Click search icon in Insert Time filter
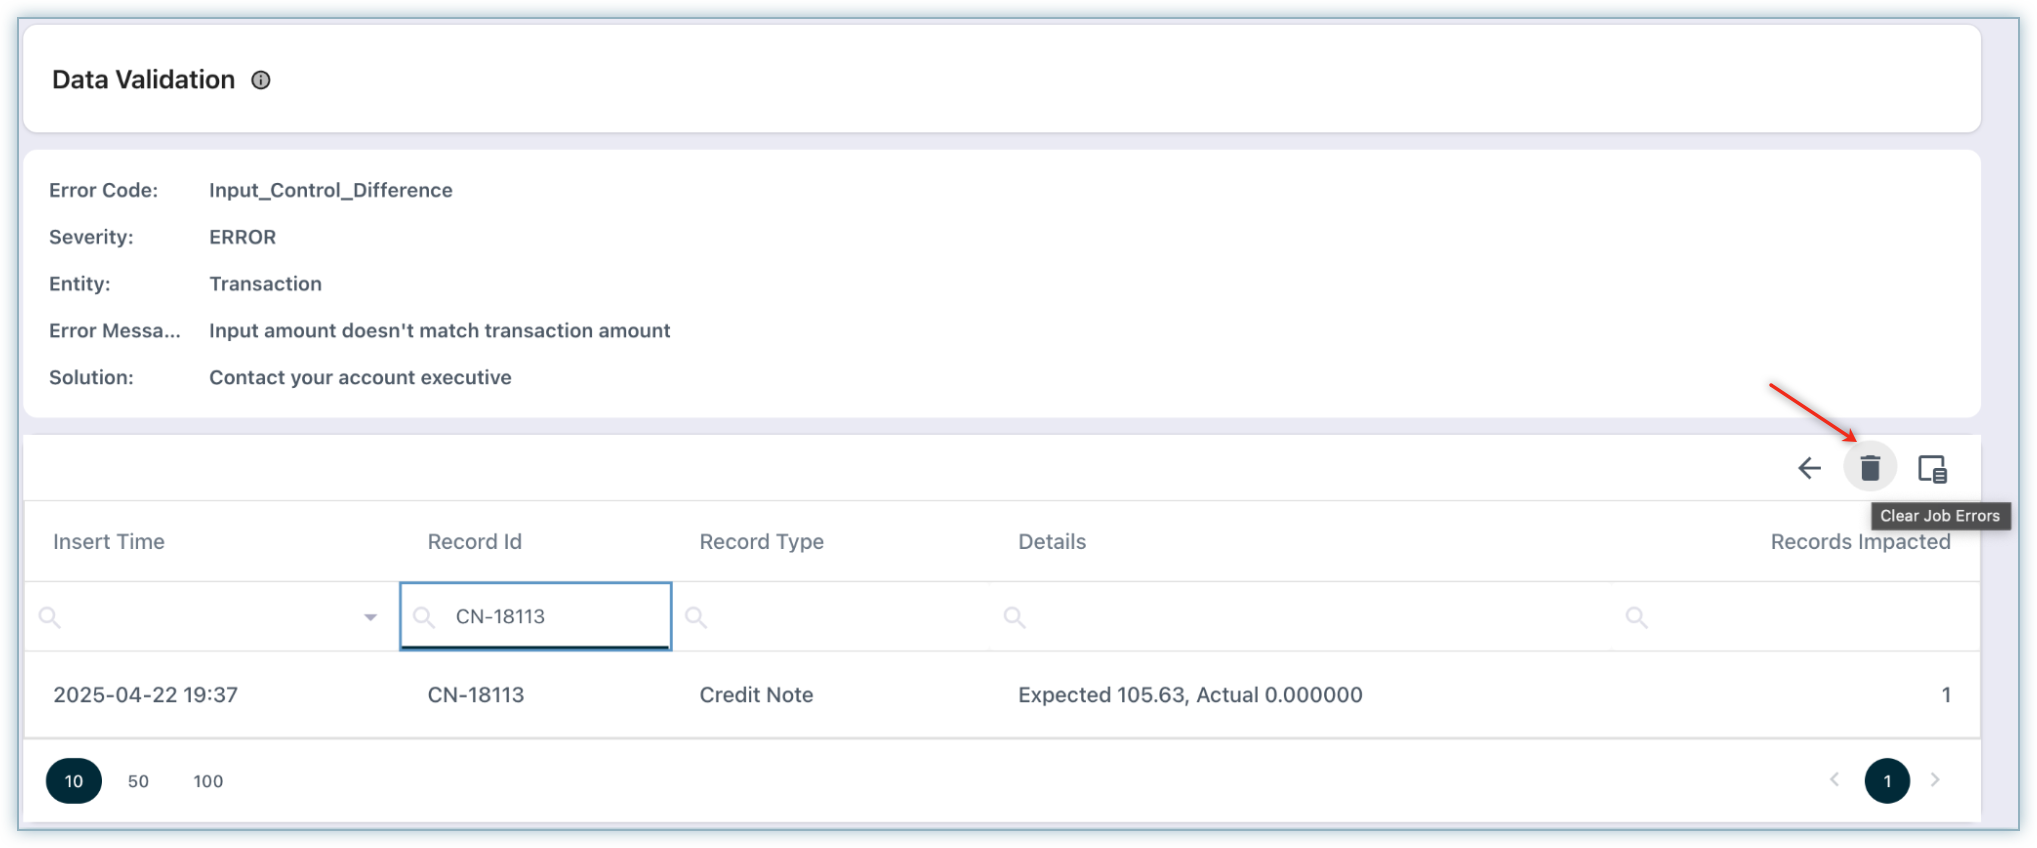Viewport: 2037px width, 848px height. pos(49,618)
